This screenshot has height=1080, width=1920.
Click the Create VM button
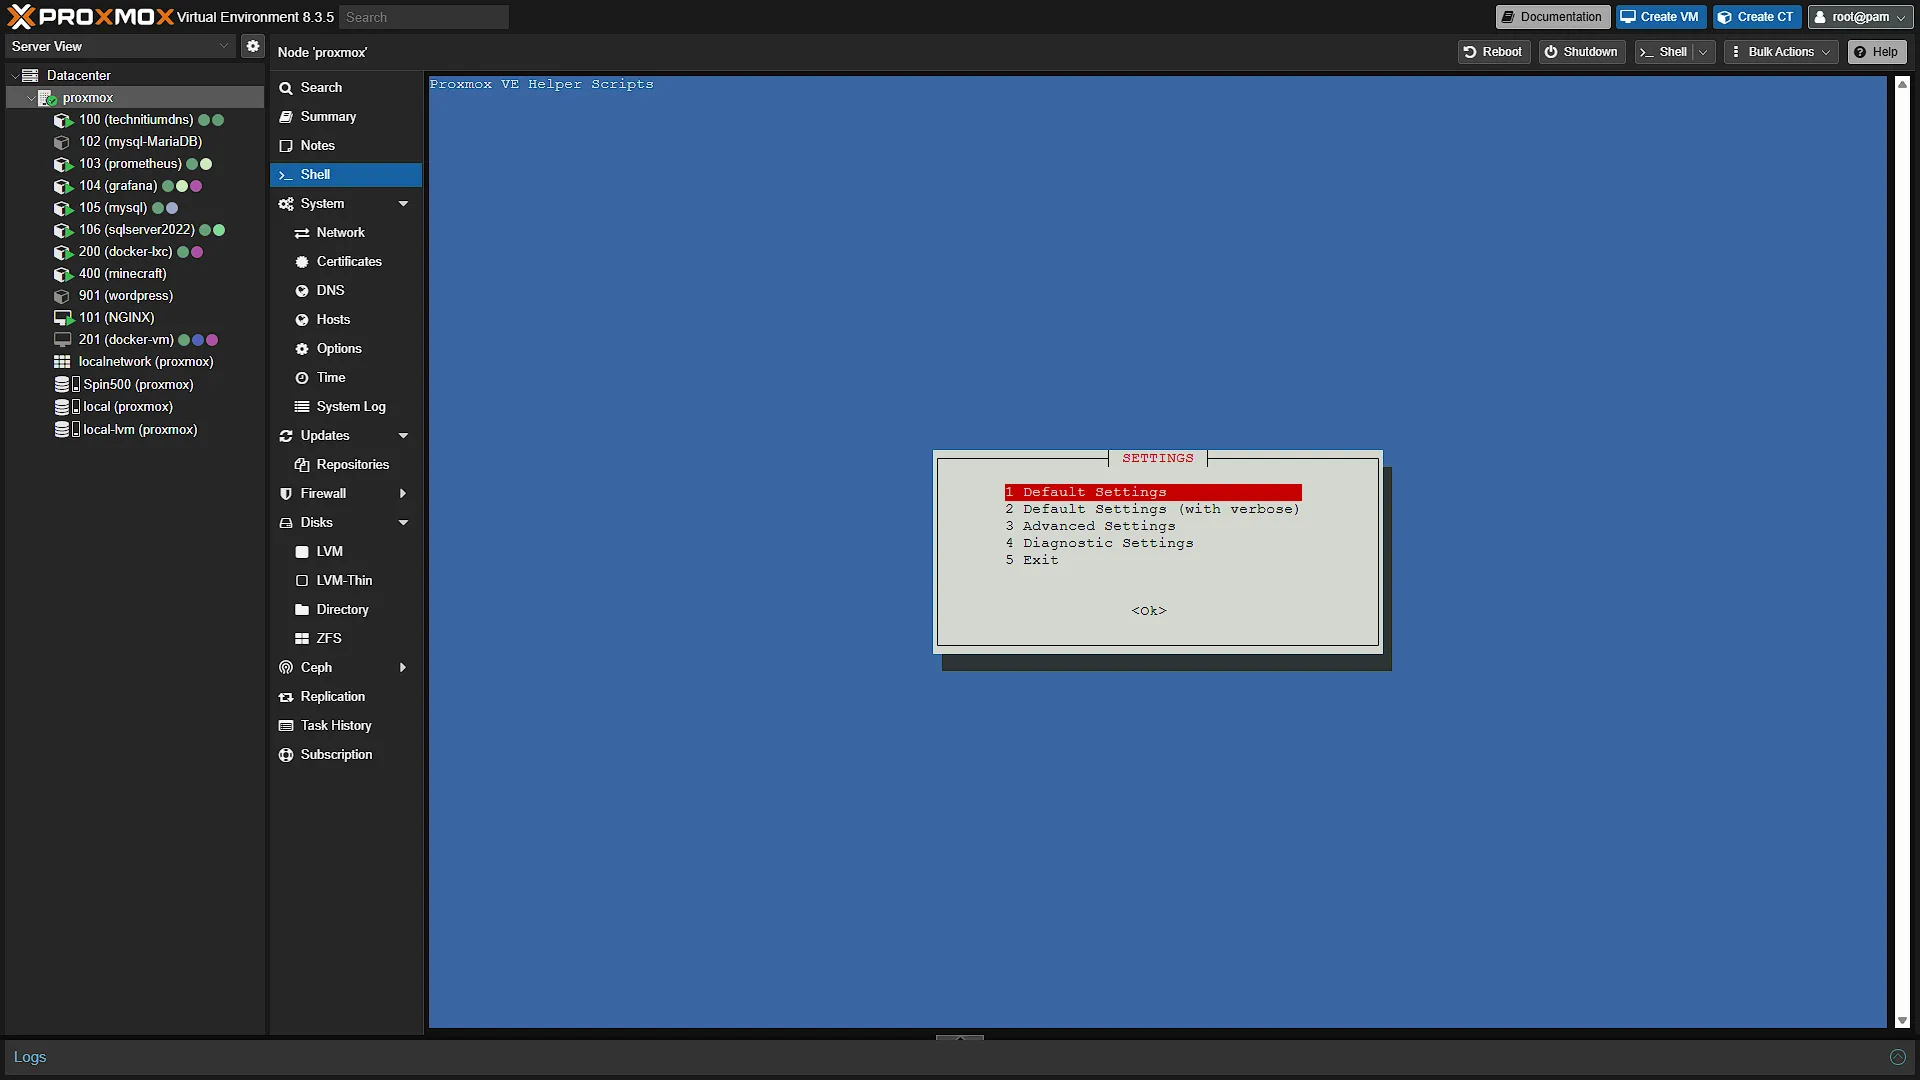(x=1660, y=17)
